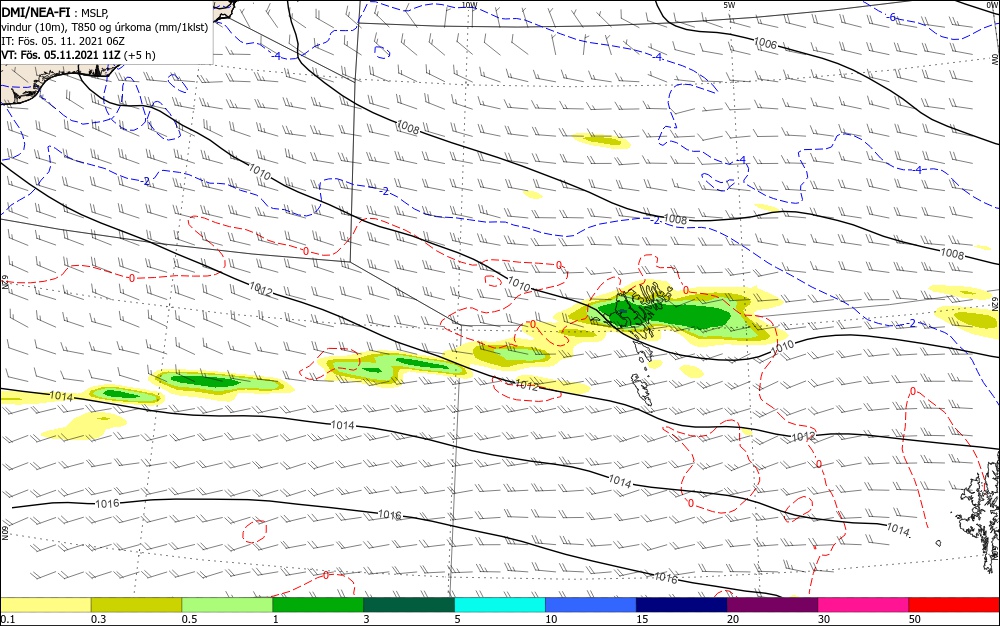Click the "30" legend value
The height and width of the screenshot is (626, 1000).
click(824, 619)
